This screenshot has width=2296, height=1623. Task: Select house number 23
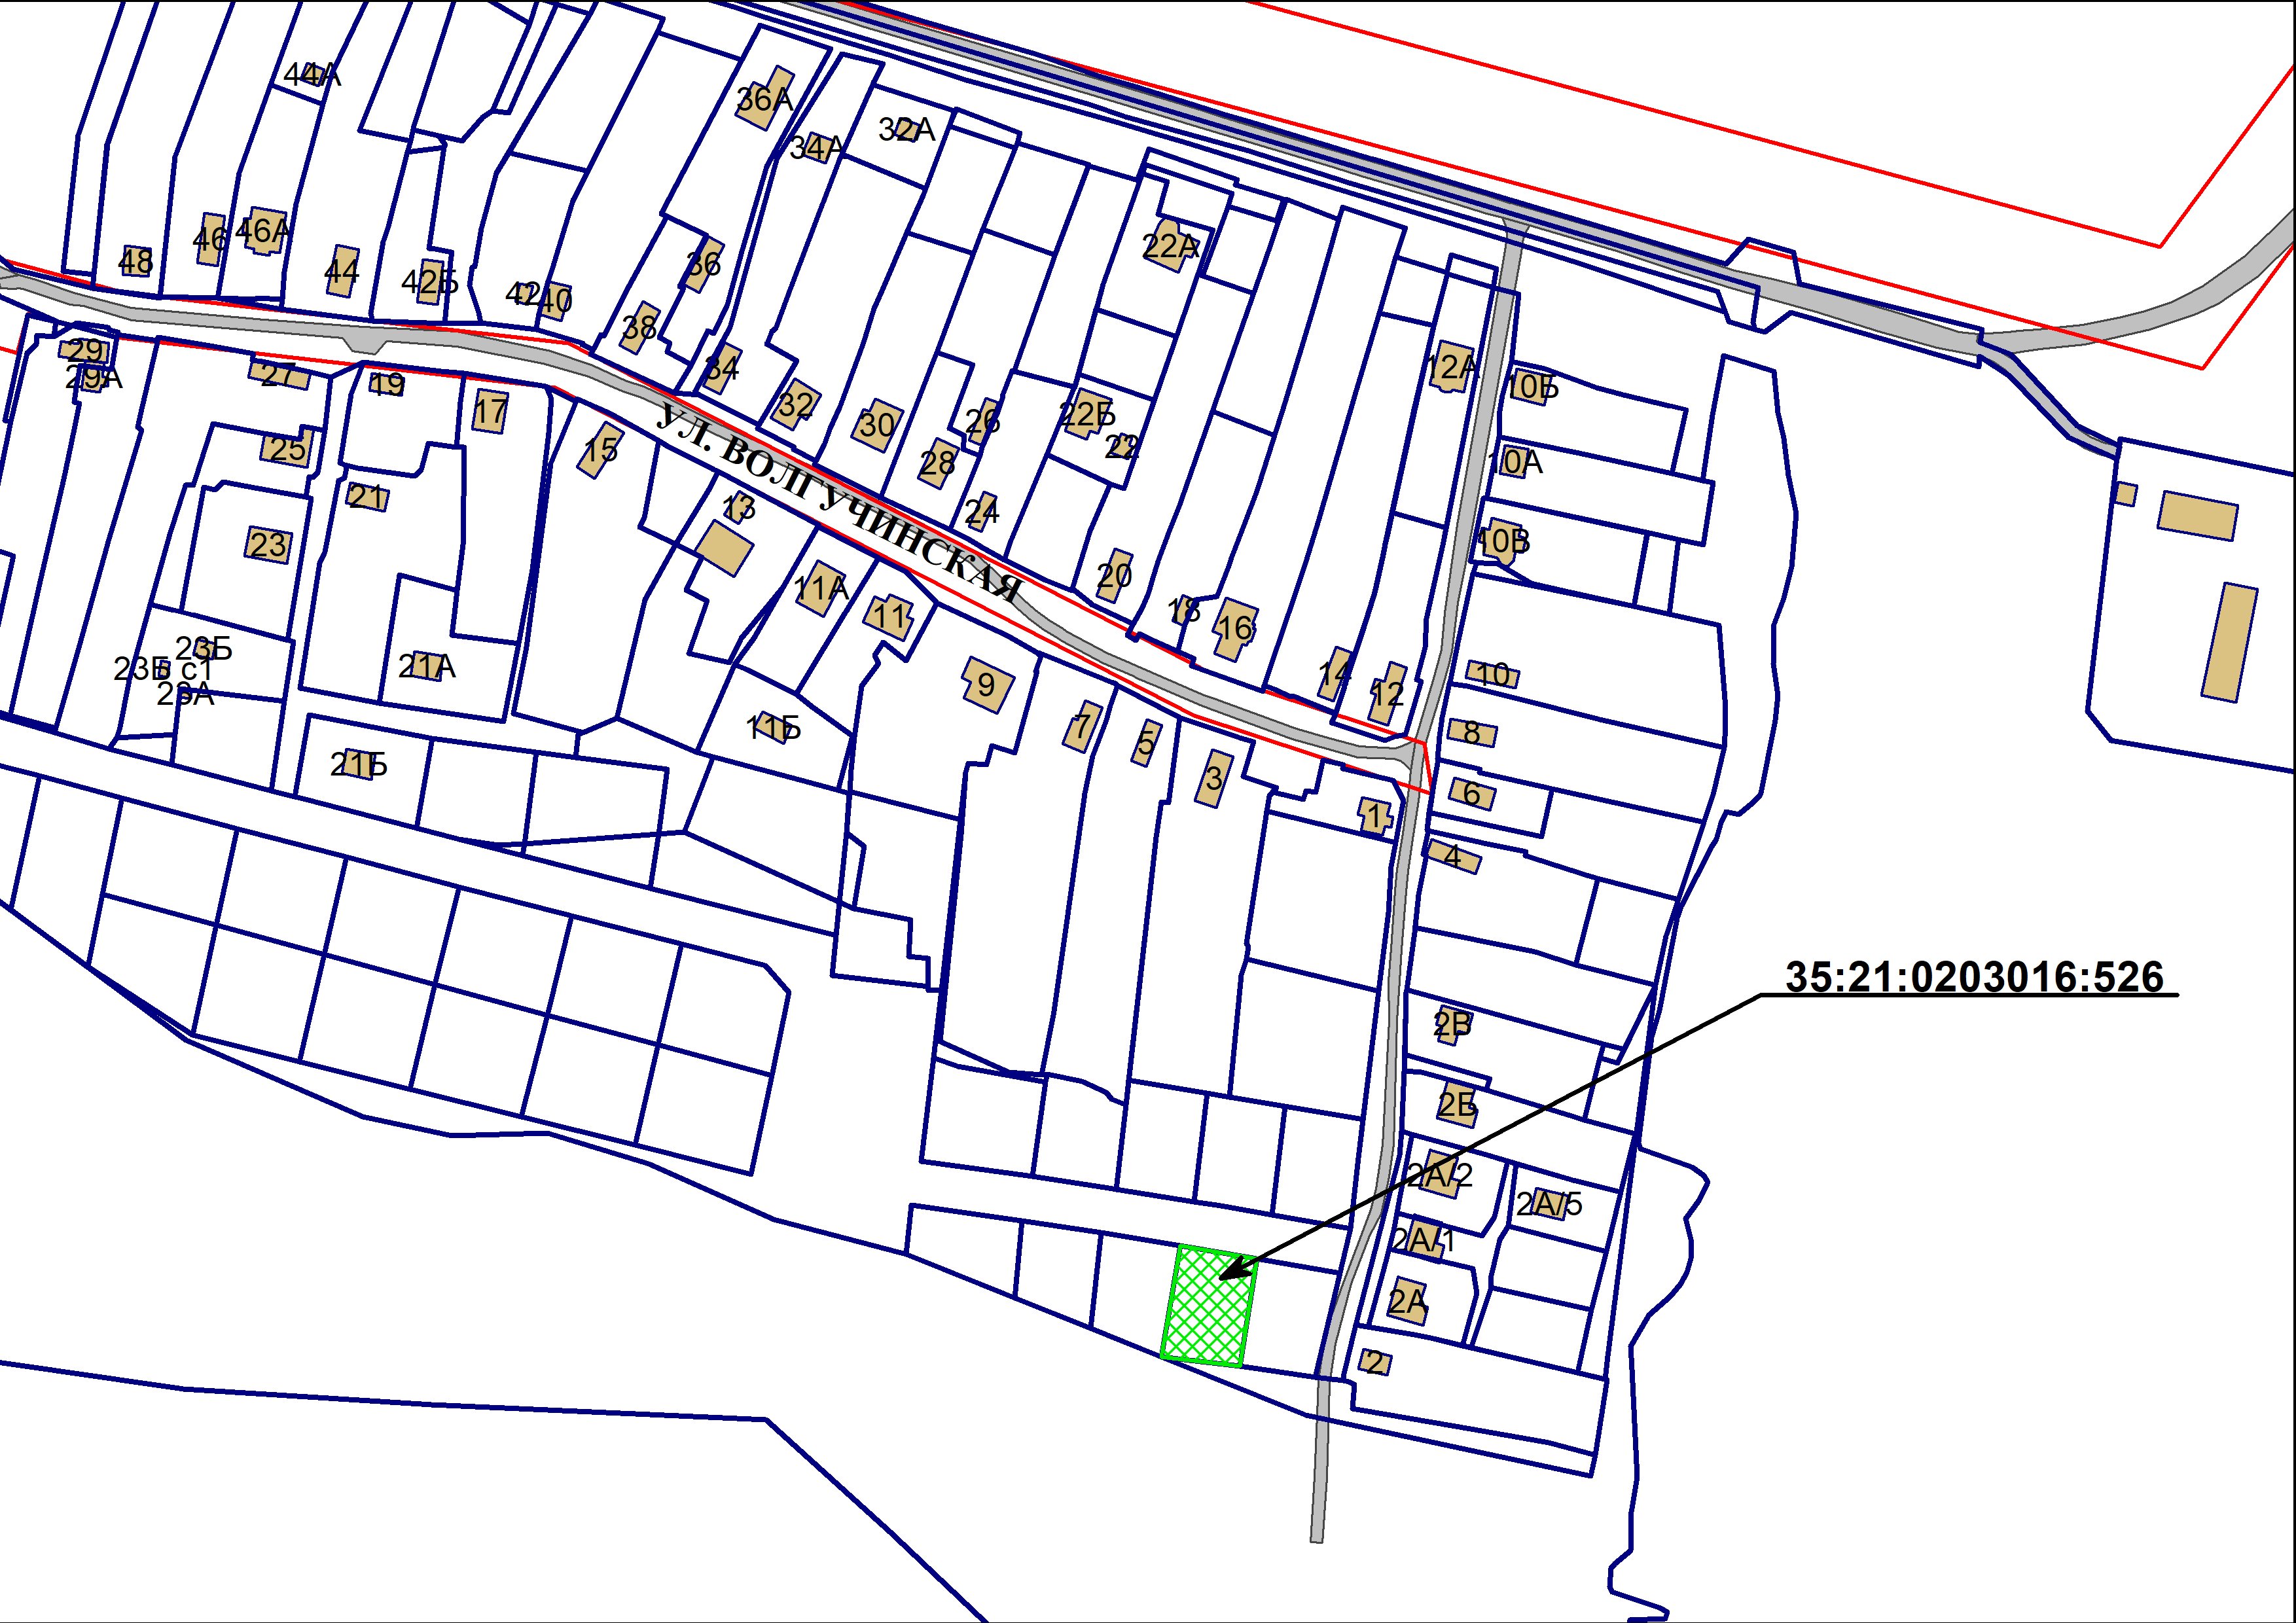[268, 545]
